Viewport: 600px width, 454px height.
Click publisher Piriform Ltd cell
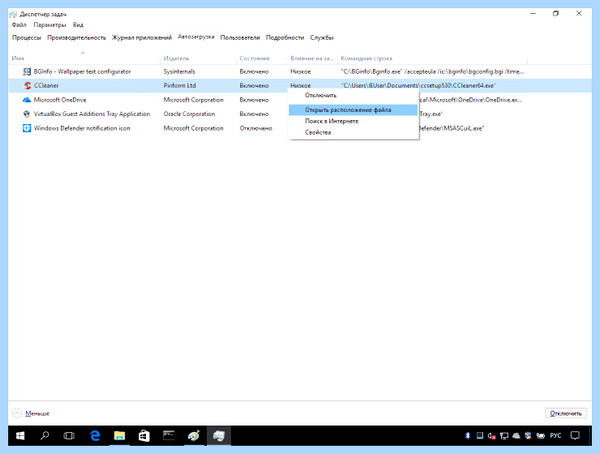click(x=180, y=86)
